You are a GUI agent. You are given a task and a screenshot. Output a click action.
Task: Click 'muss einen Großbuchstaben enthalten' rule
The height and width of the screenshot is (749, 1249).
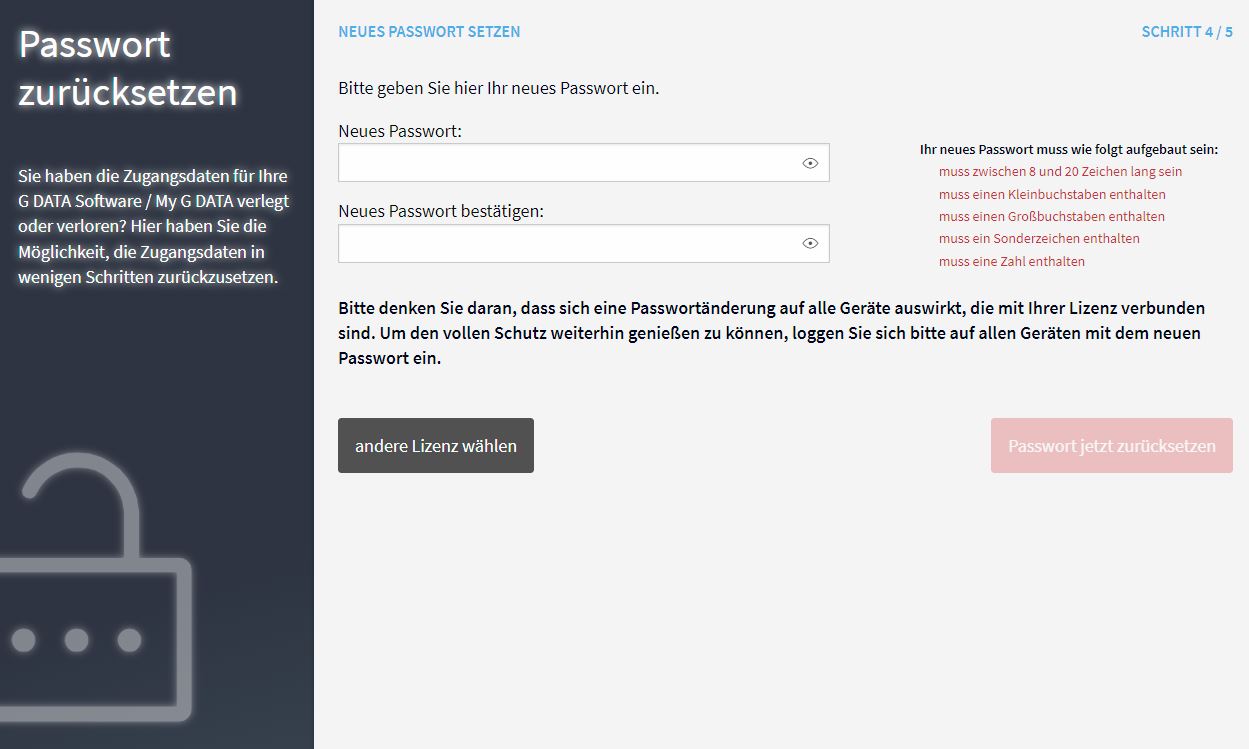coord(1052,216)
